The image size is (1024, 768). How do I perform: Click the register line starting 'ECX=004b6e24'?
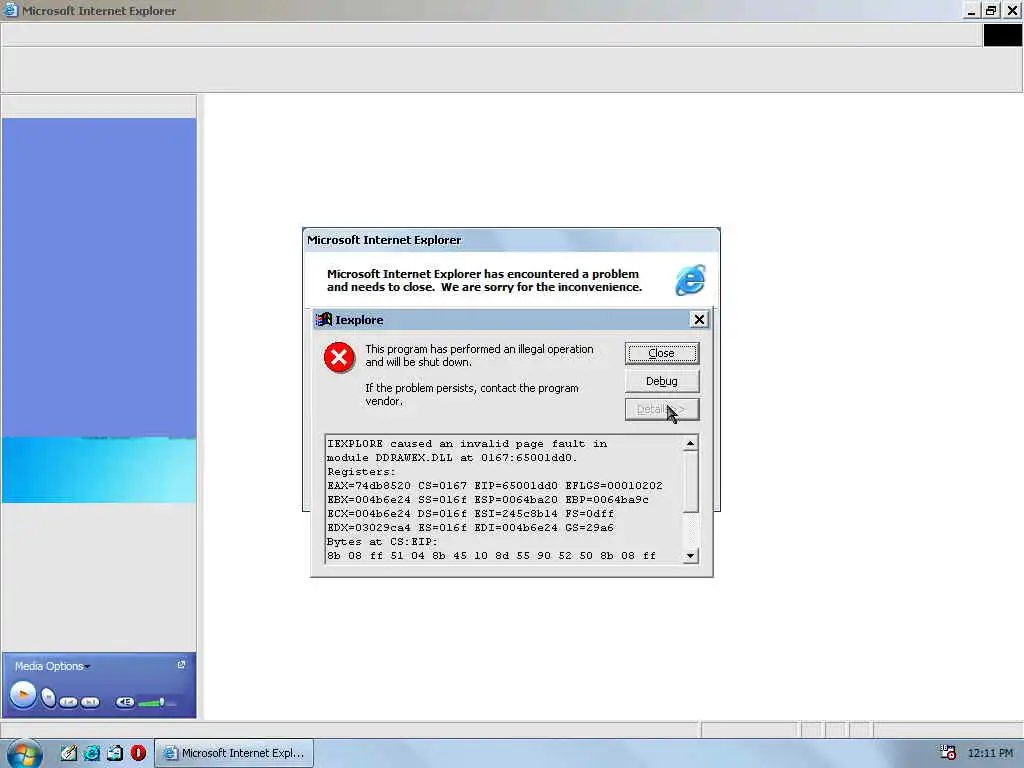tap(470, 514)
